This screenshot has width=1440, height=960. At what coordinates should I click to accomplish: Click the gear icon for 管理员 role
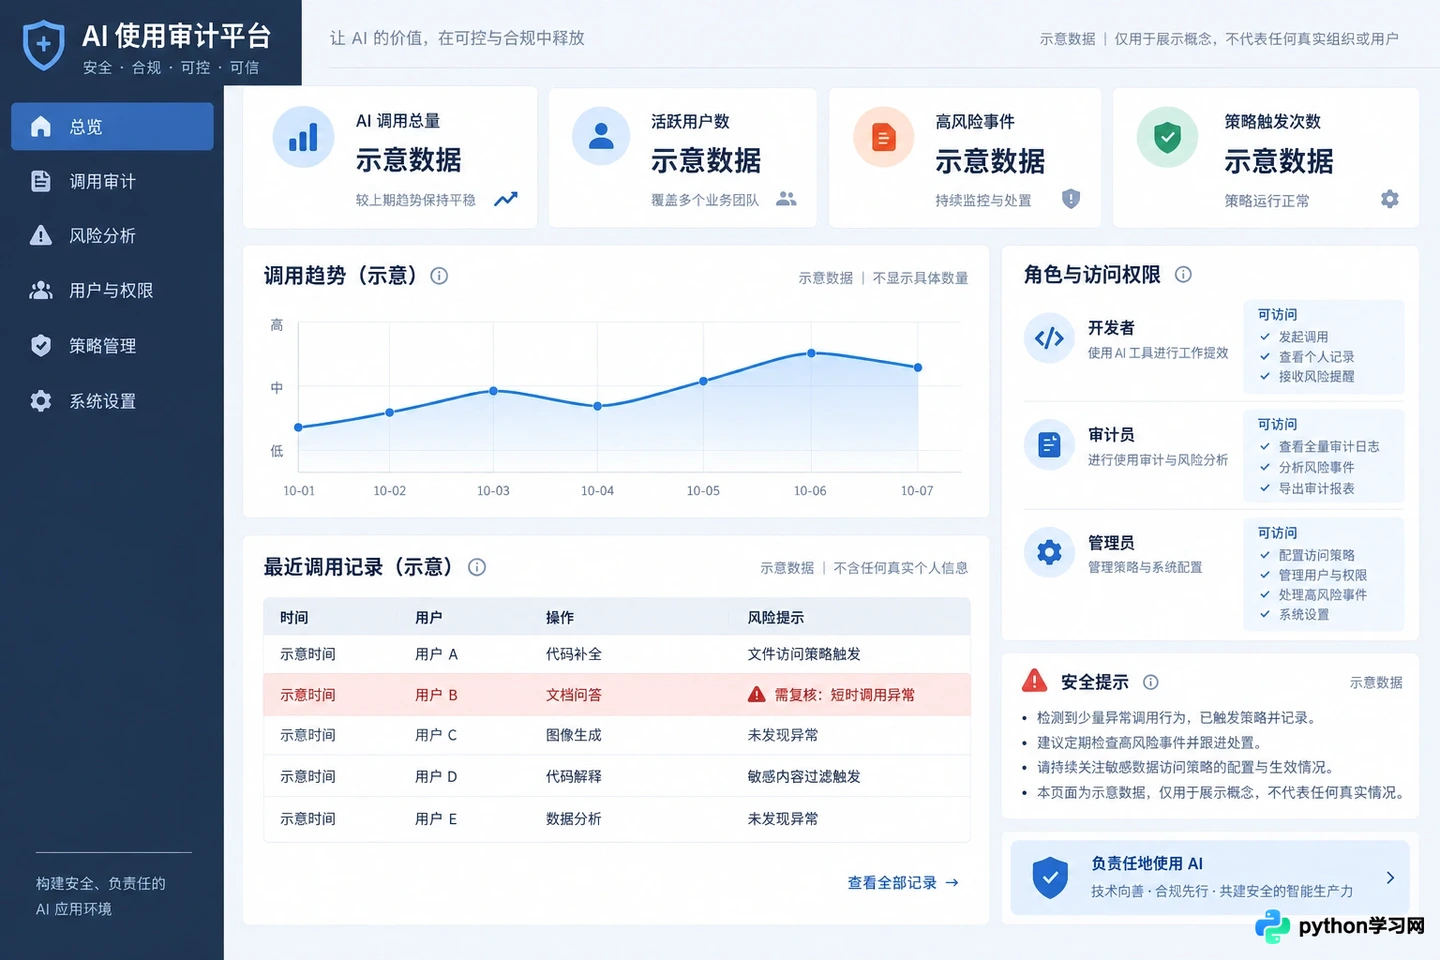click(x=1049, y=552)
